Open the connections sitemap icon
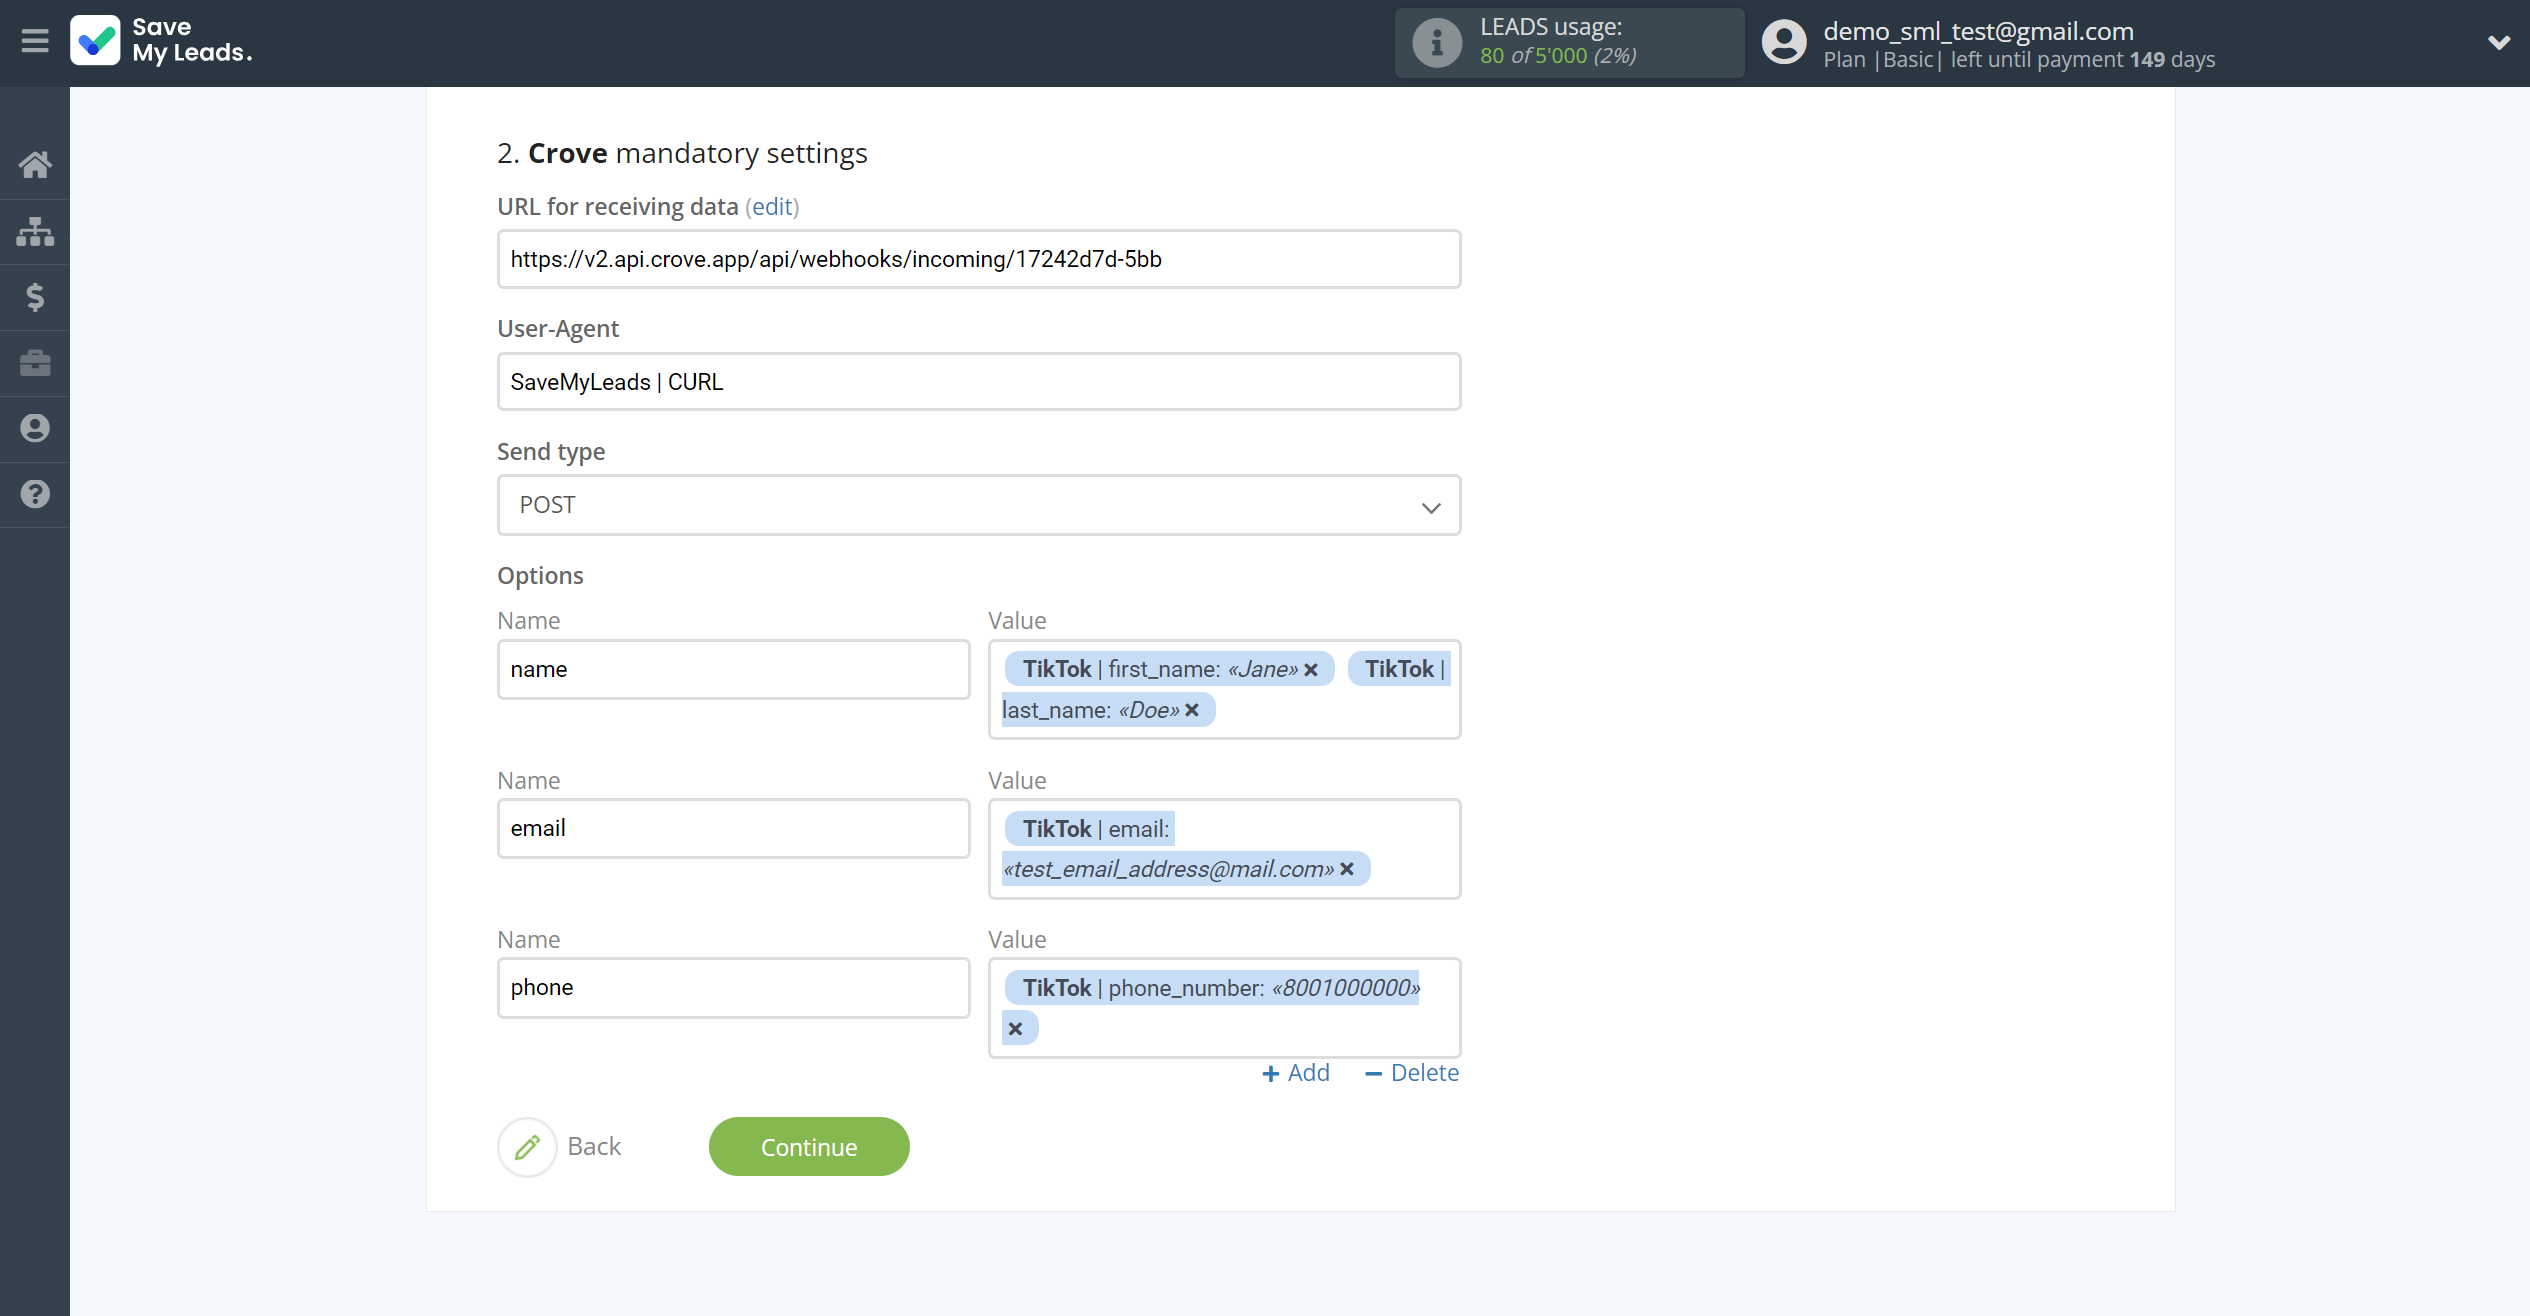This screenshot has width=2530, height=1316. pos(35,231)
